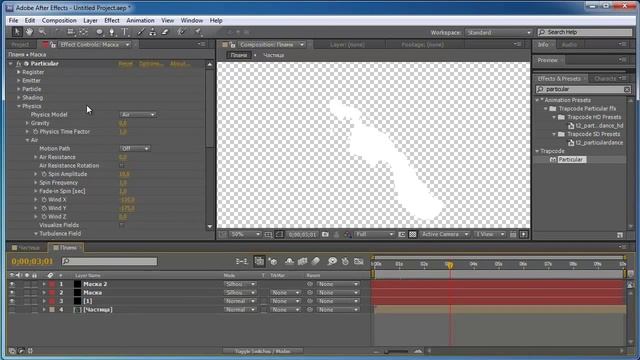Toggle Live Update in timeline
The height and width of the screenshot is (360, 640).
click(259, 261)
